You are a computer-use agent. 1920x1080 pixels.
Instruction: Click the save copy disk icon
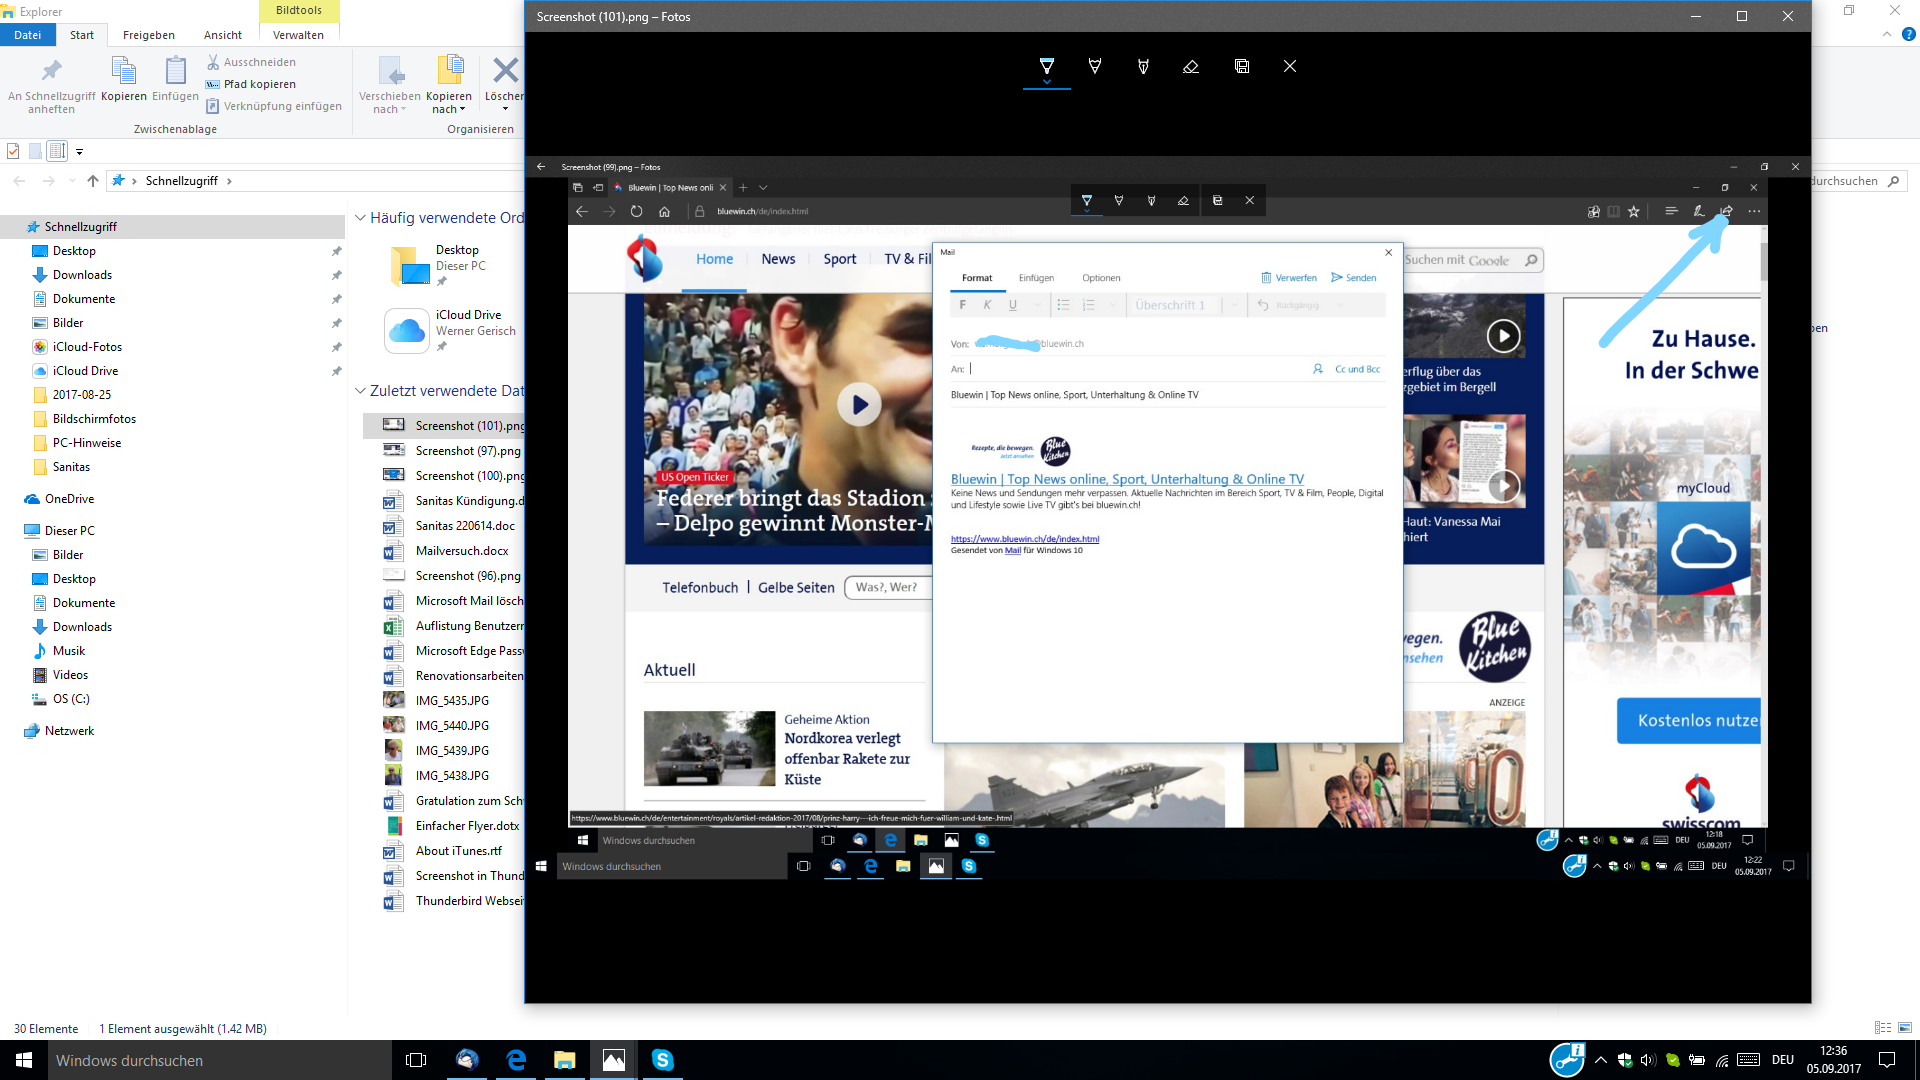[1242, 66]
